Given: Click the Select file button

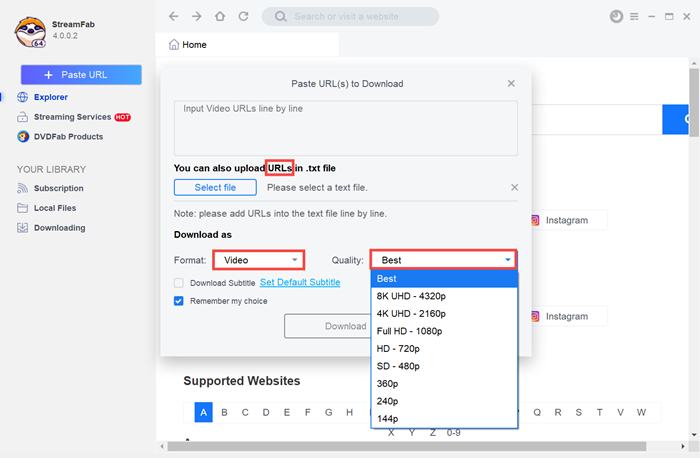Looking at the screenshot, I should [x=215, y=187].
